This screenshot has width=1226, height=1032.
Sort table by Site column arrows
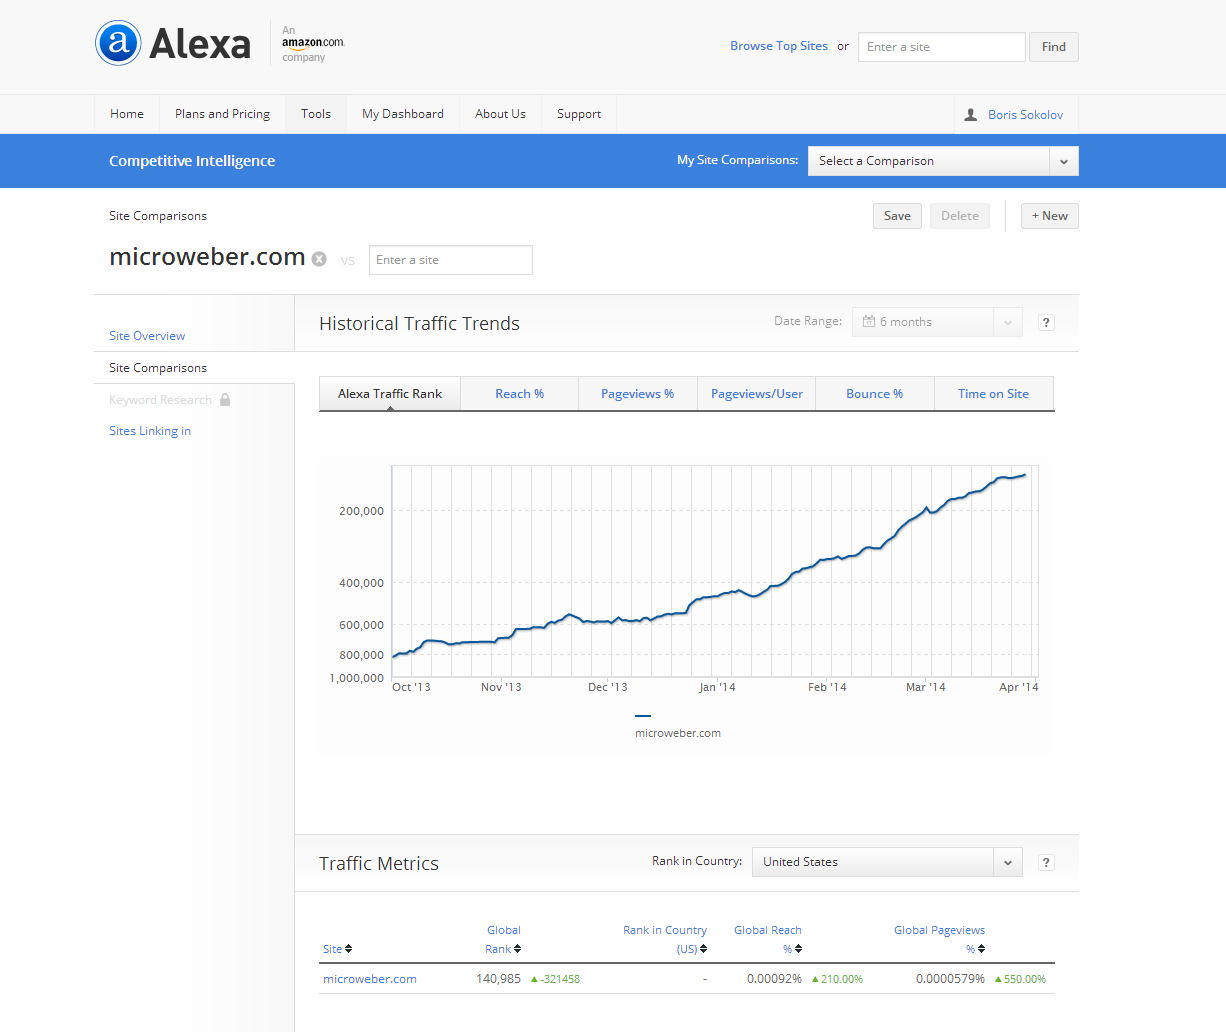pyautogui.click(x=348, y=949)
